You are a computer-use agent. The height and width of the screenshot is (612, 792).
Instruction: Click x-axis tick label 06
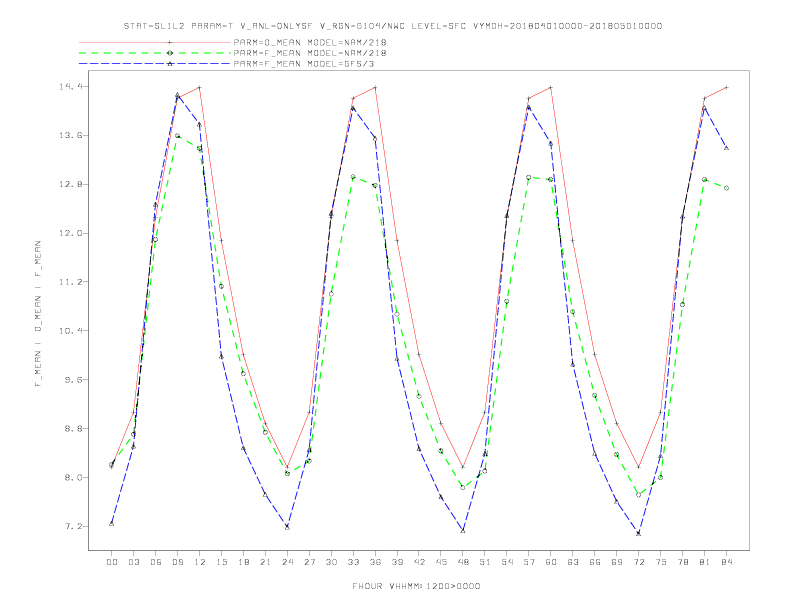[156, 562]
